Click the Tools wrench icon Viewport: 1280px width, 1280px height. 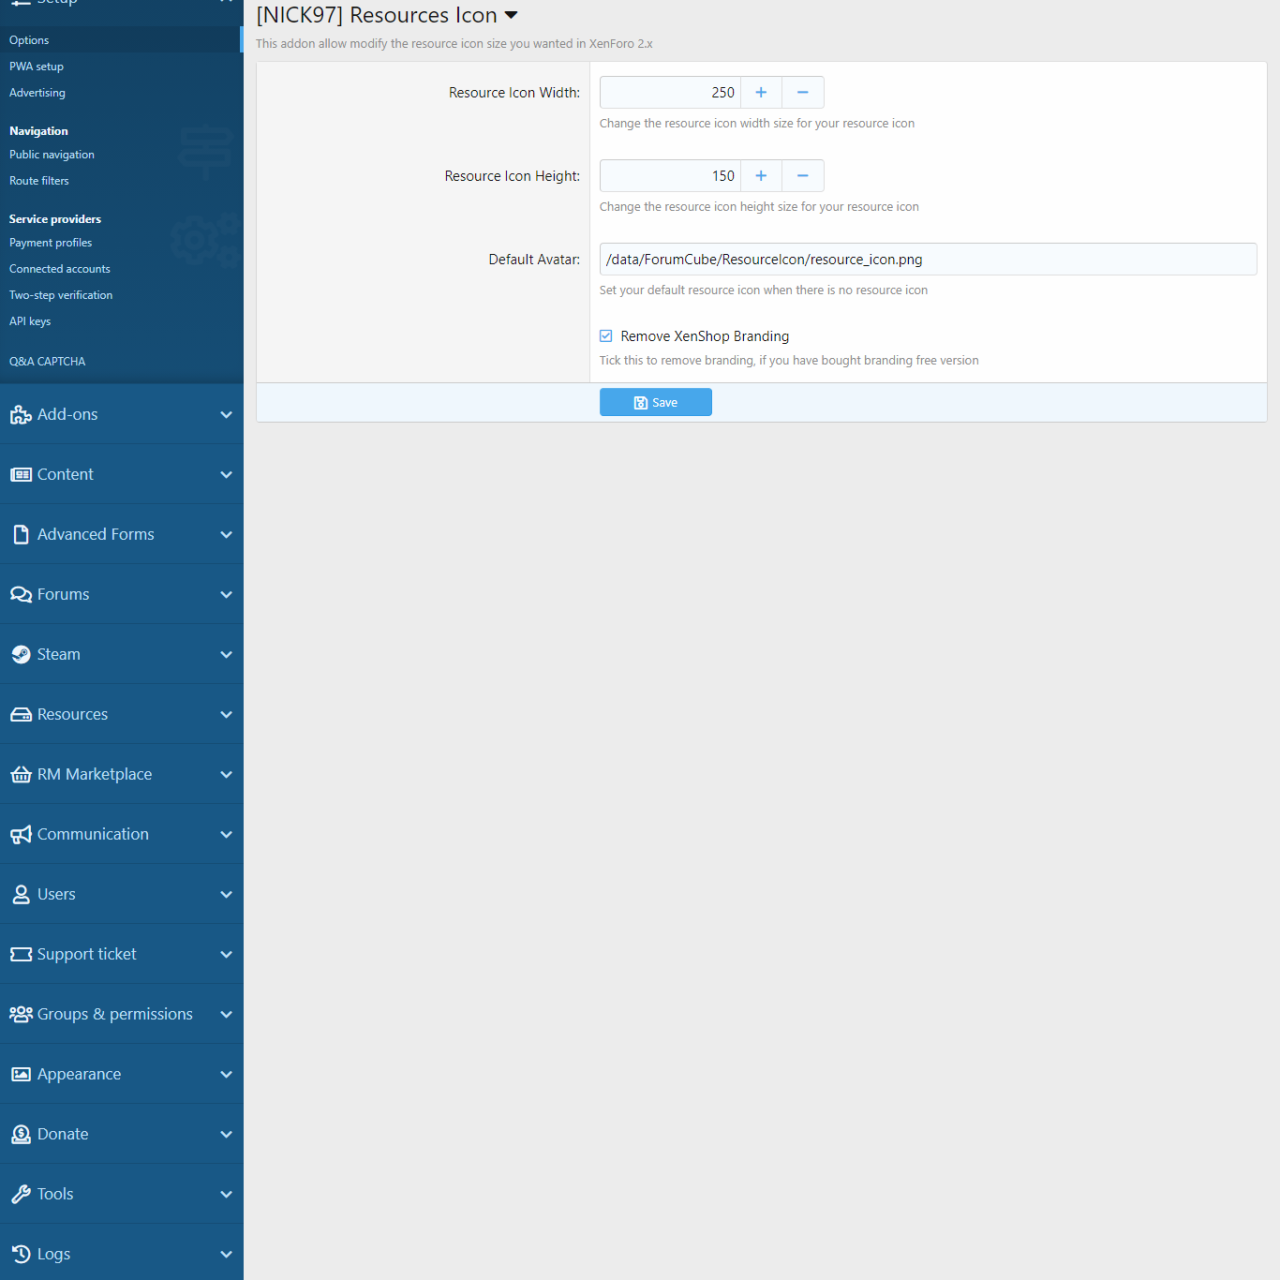click(21, 1194)
